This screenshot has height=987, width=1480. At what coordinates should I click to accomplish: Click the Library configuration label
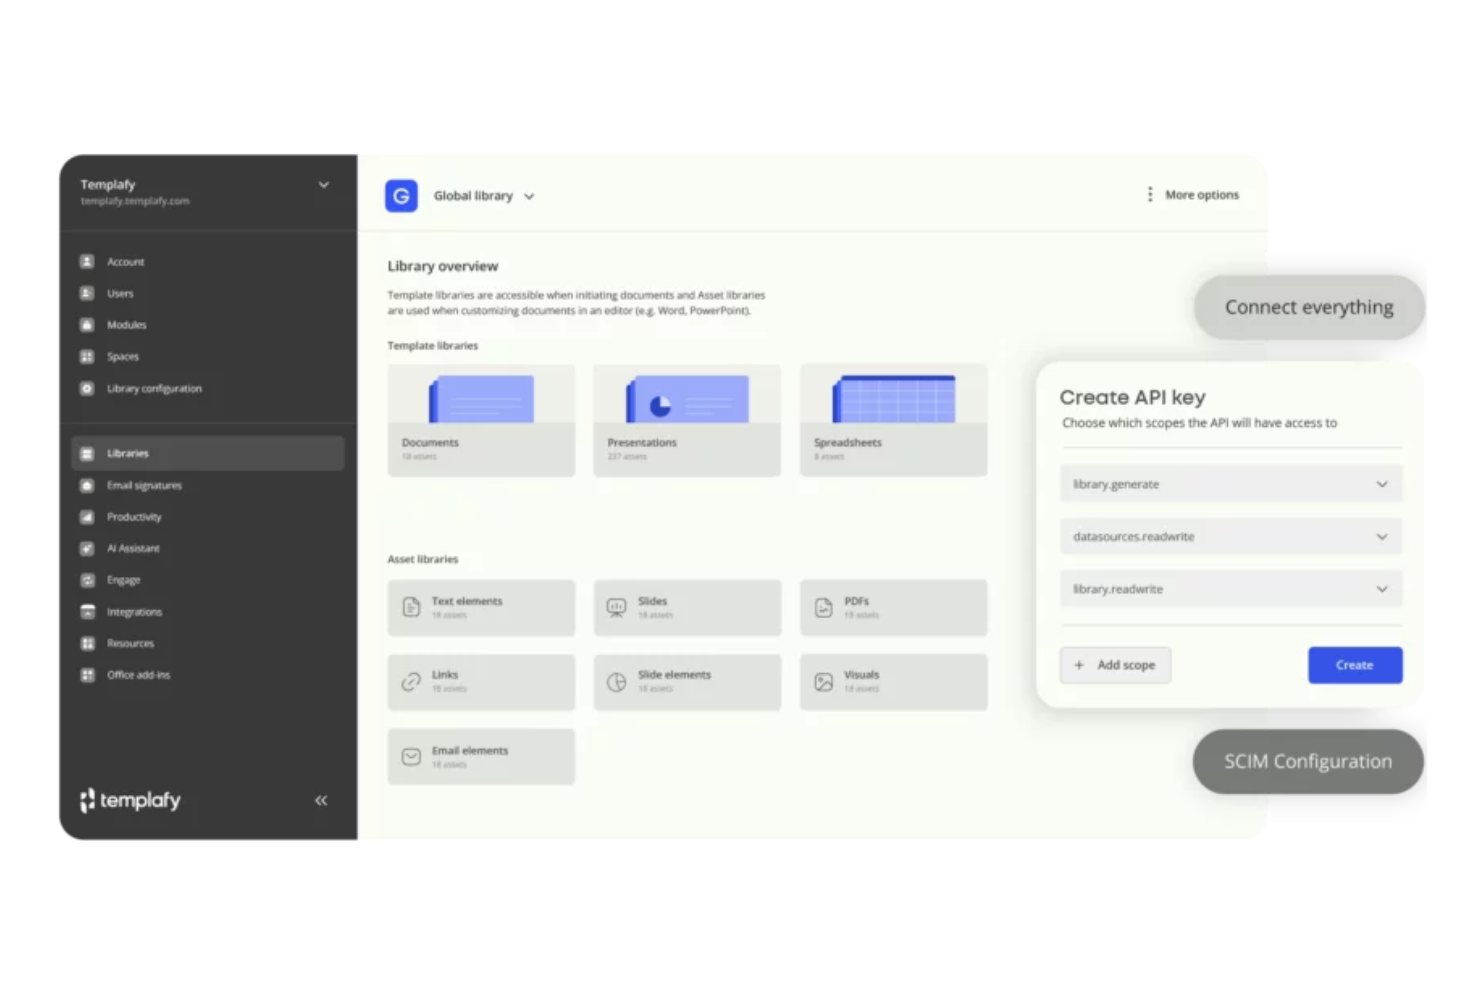[155, 389]
